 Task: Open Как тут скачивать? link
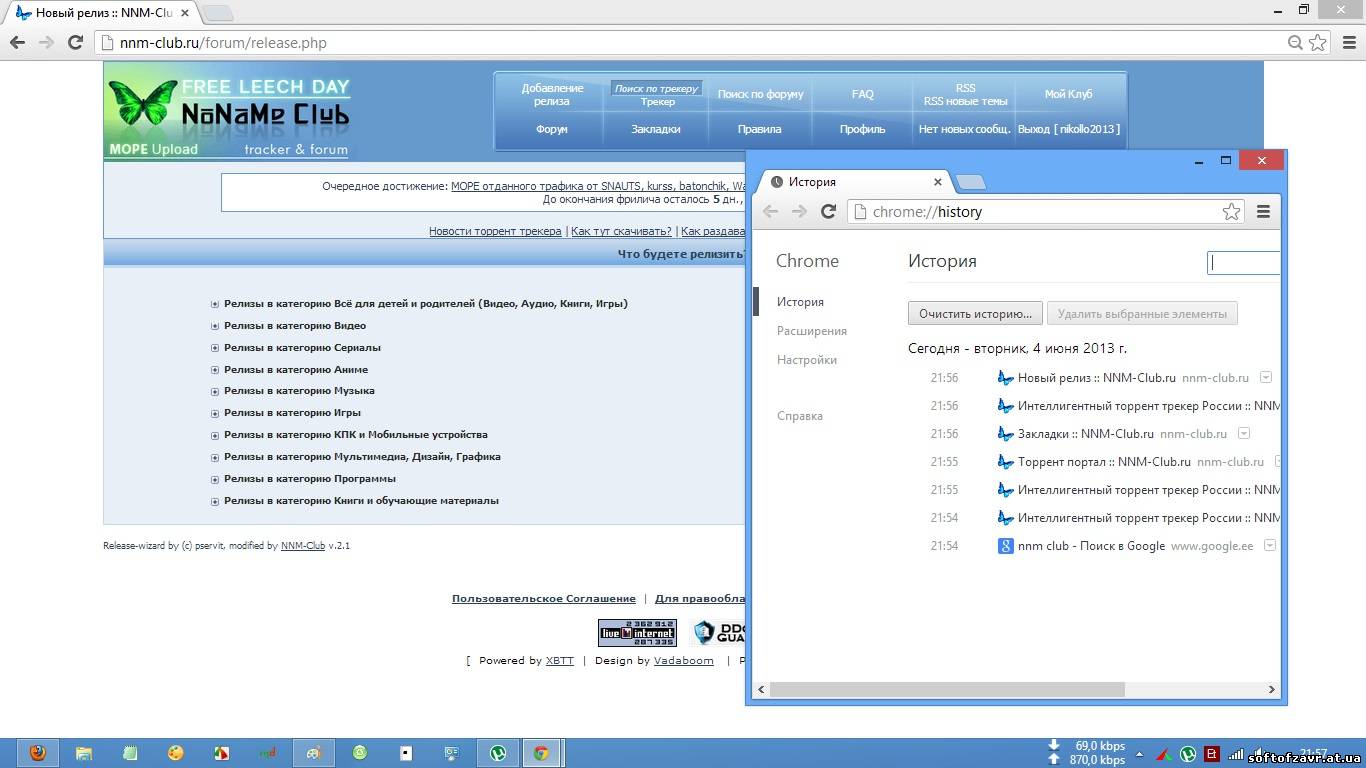point(621,231)
